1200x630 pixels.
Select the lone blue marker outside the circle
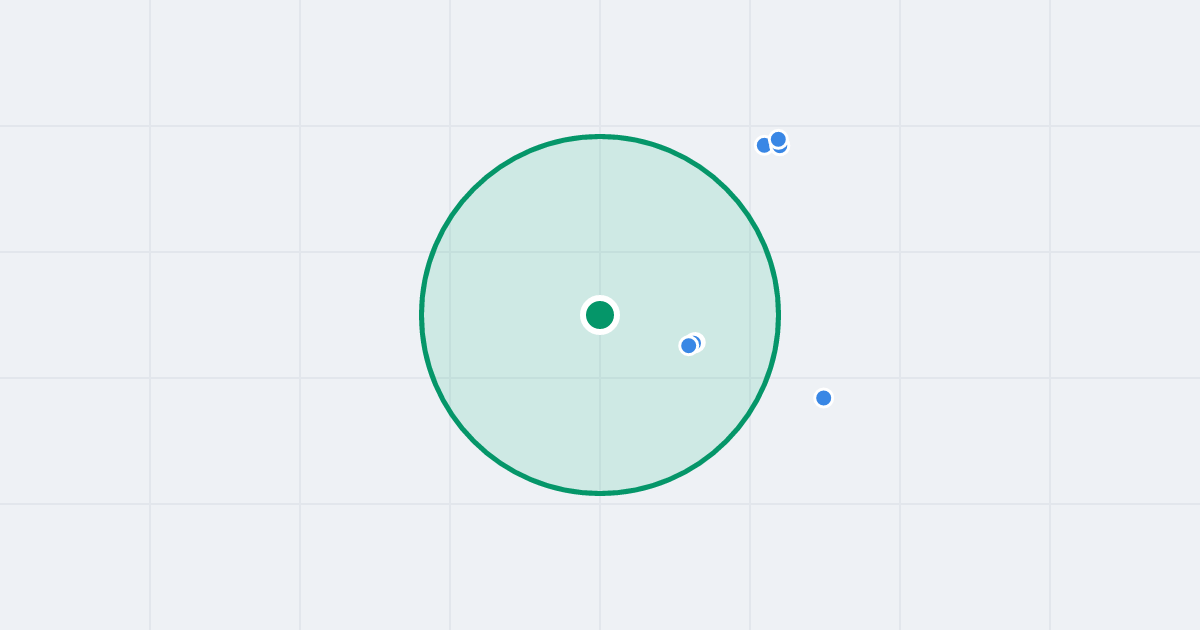click(824, 398)
